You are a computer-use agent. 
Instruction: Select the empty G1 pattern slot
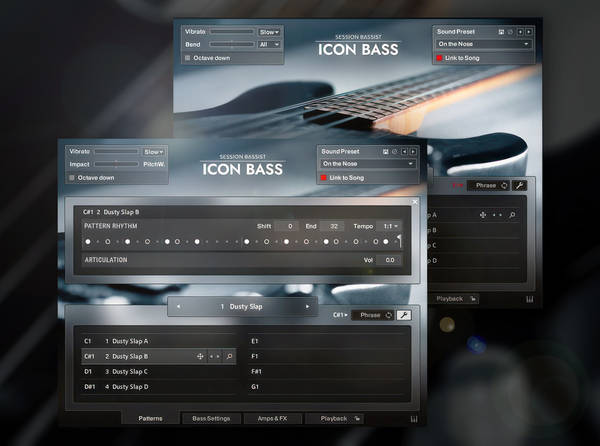coord(326,387)
